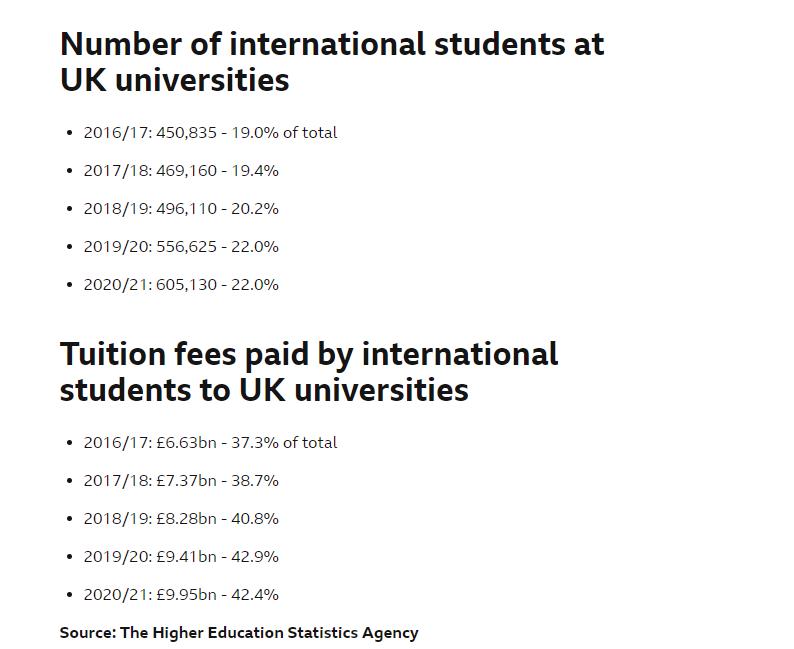Image resolution: width=794 pixels, height=649 pixels.
Task: Click the 20.2% percentage value
Action: (255, 209)
